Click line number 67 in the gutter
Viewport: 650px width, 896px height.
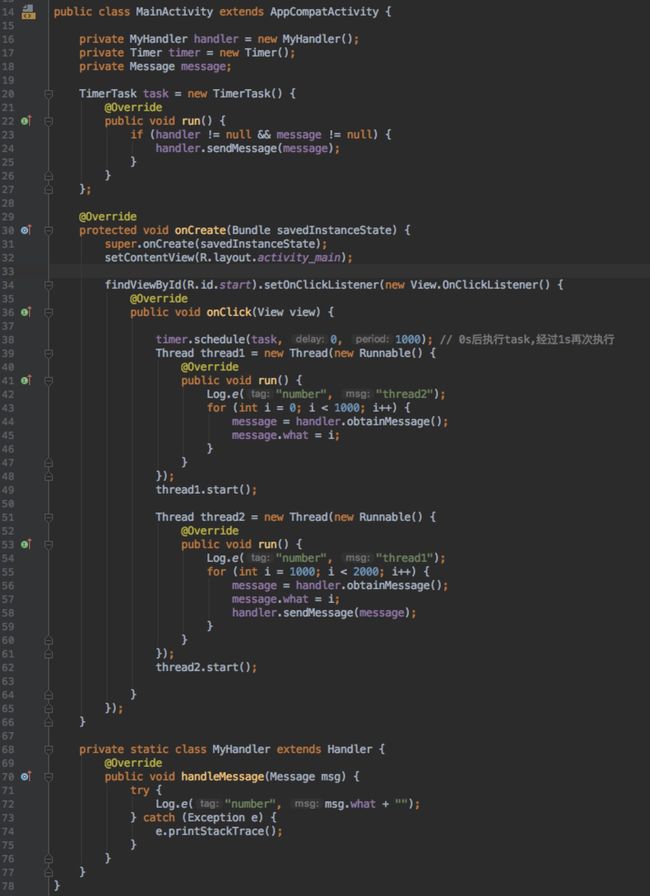click(7, 735)
